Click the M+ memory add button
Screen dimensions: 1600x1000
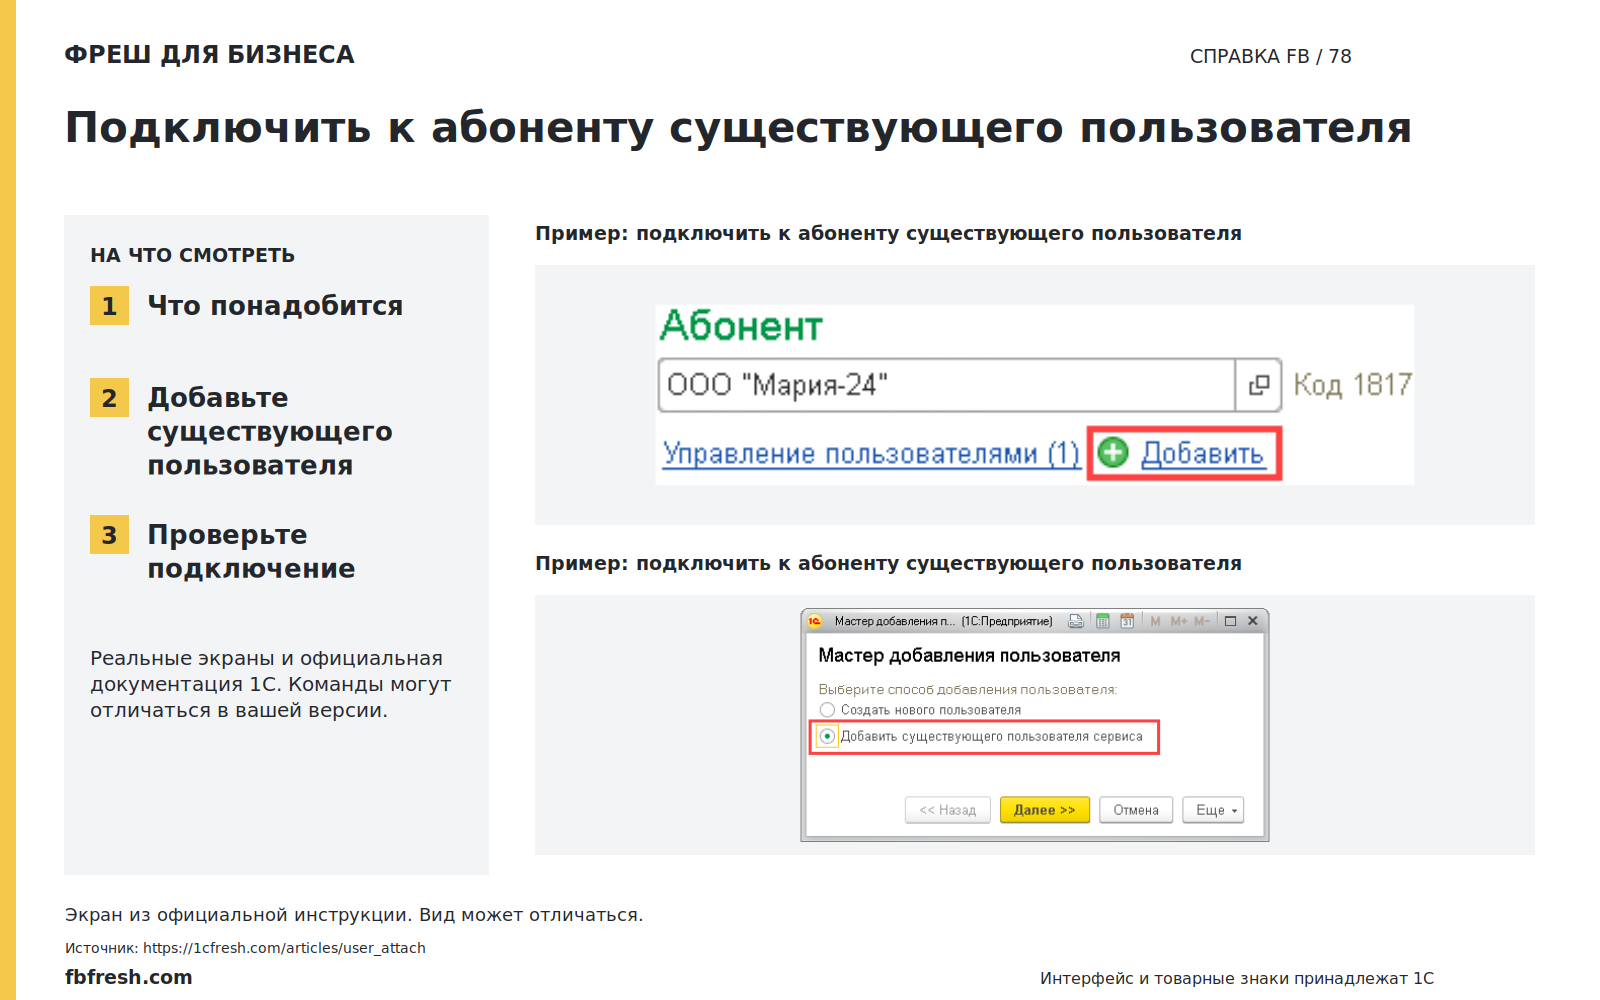pos(1179,621)
